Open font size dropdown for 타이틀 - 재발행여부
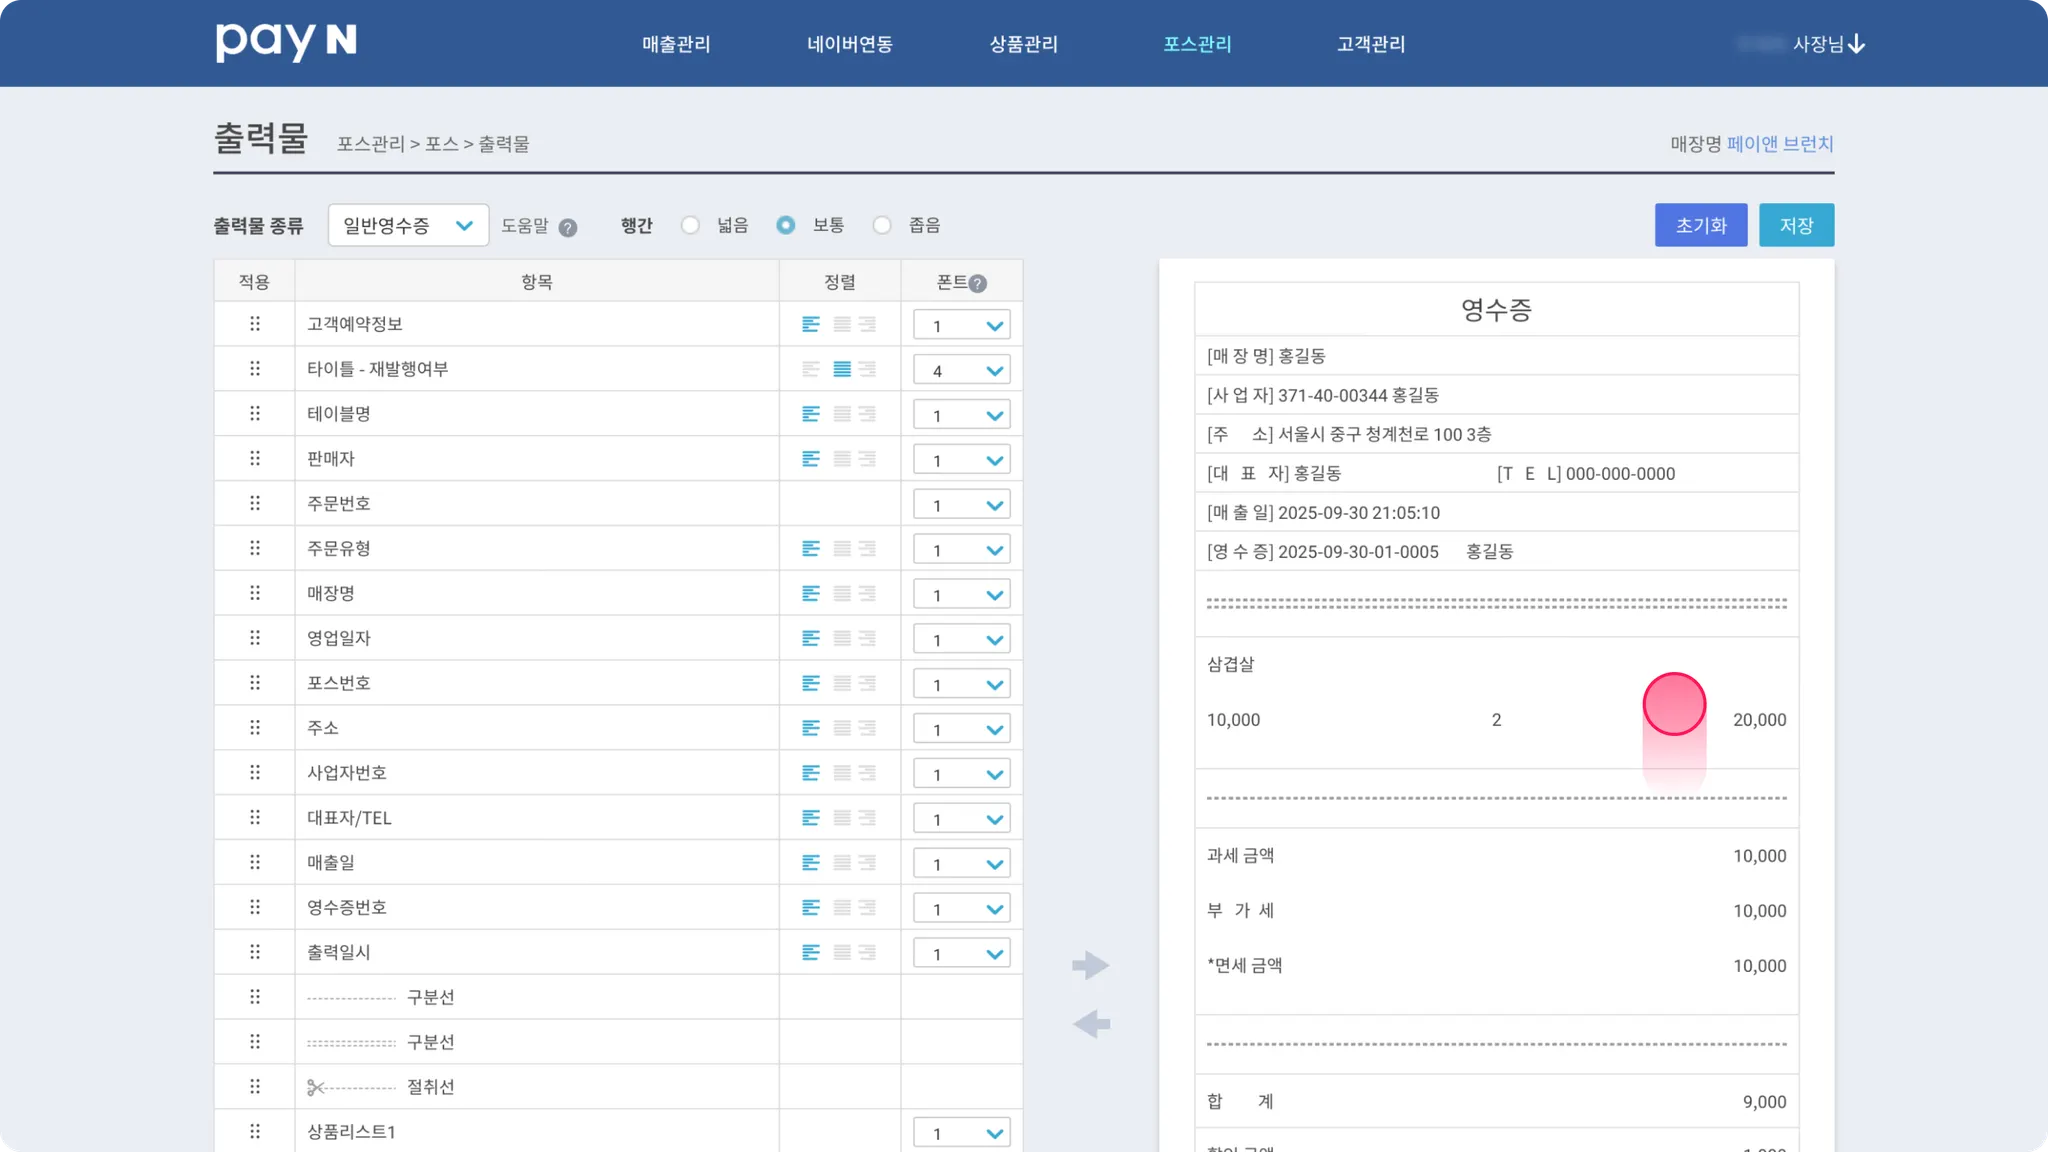The image size is (2048, 1152). [962, 370]
